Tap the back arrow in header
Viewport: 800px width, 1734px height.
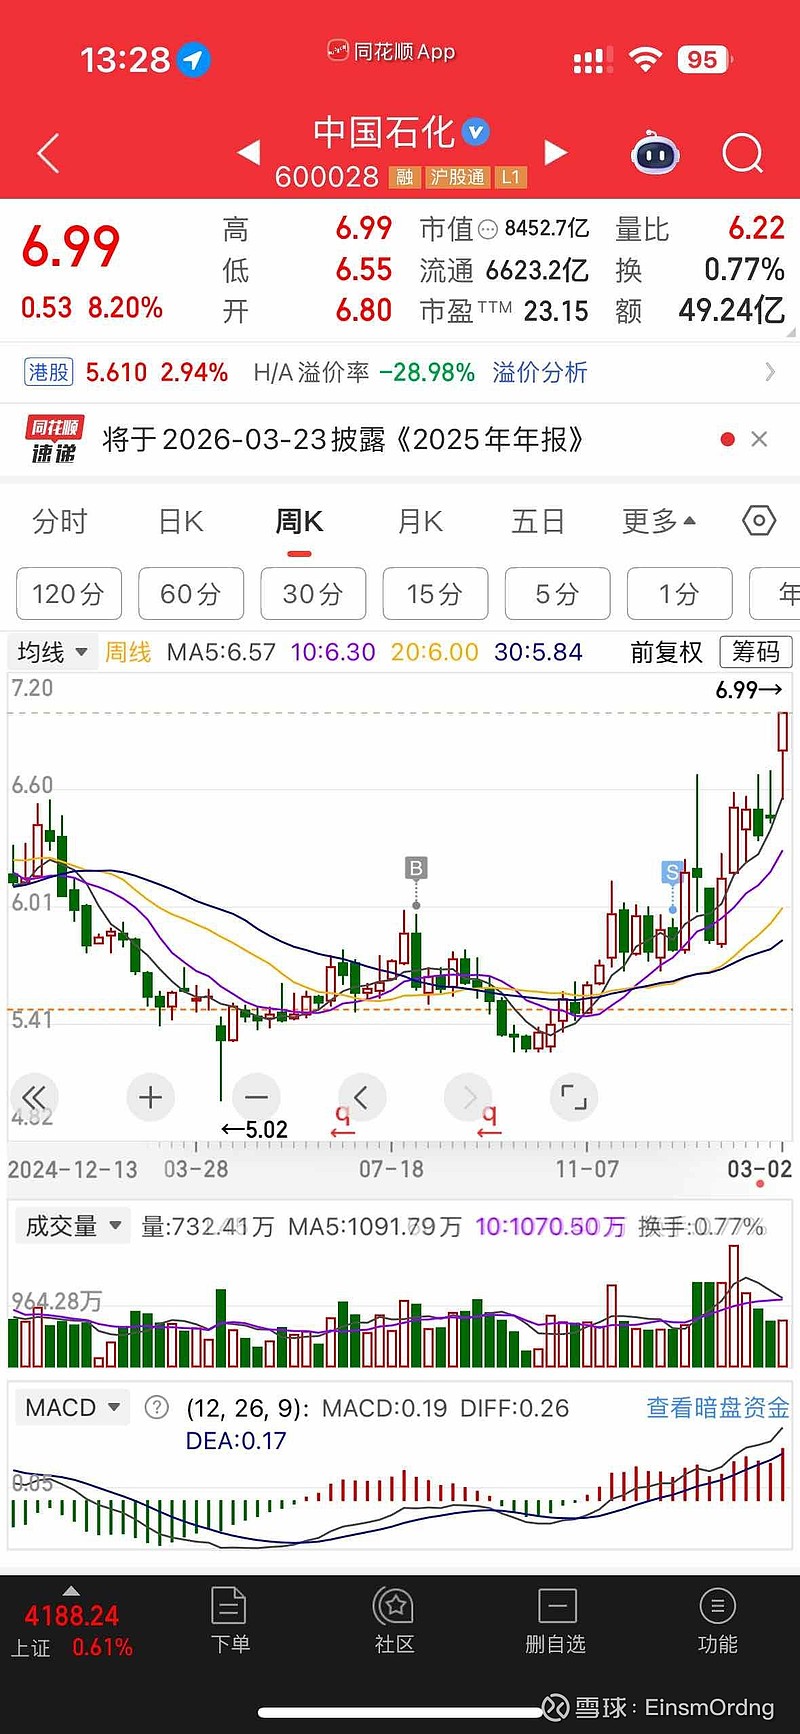48,154
